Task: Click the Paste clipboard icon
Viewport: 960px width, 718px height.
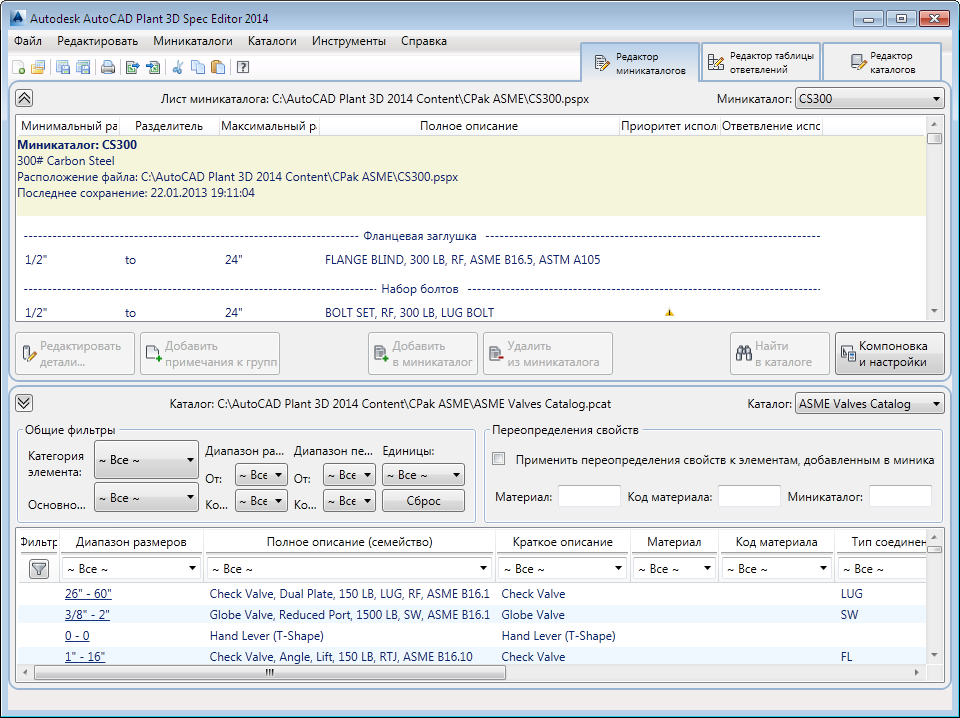Action: (x=217, y=67)
